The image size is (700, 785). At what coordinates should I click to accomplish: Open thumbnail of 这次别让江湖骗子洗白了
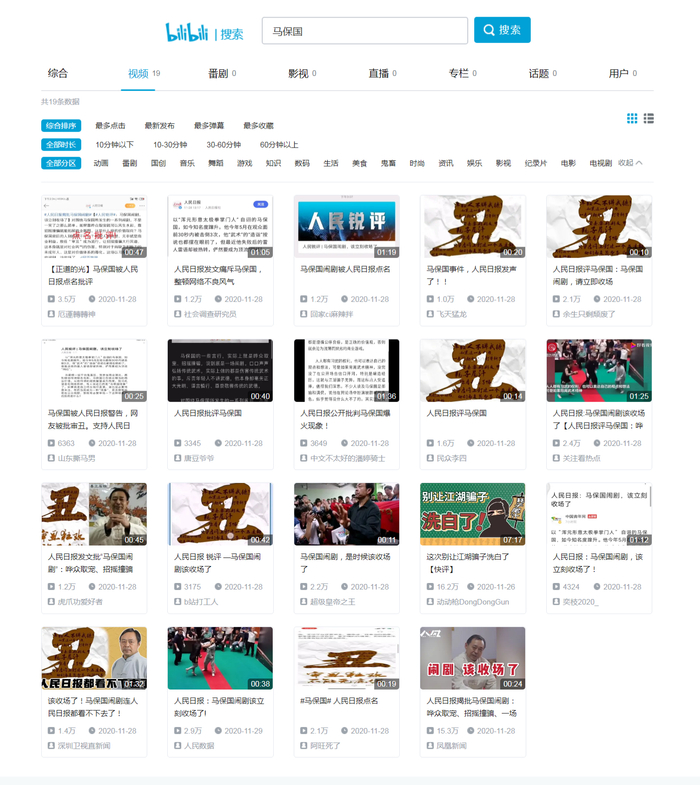(473, 514)
